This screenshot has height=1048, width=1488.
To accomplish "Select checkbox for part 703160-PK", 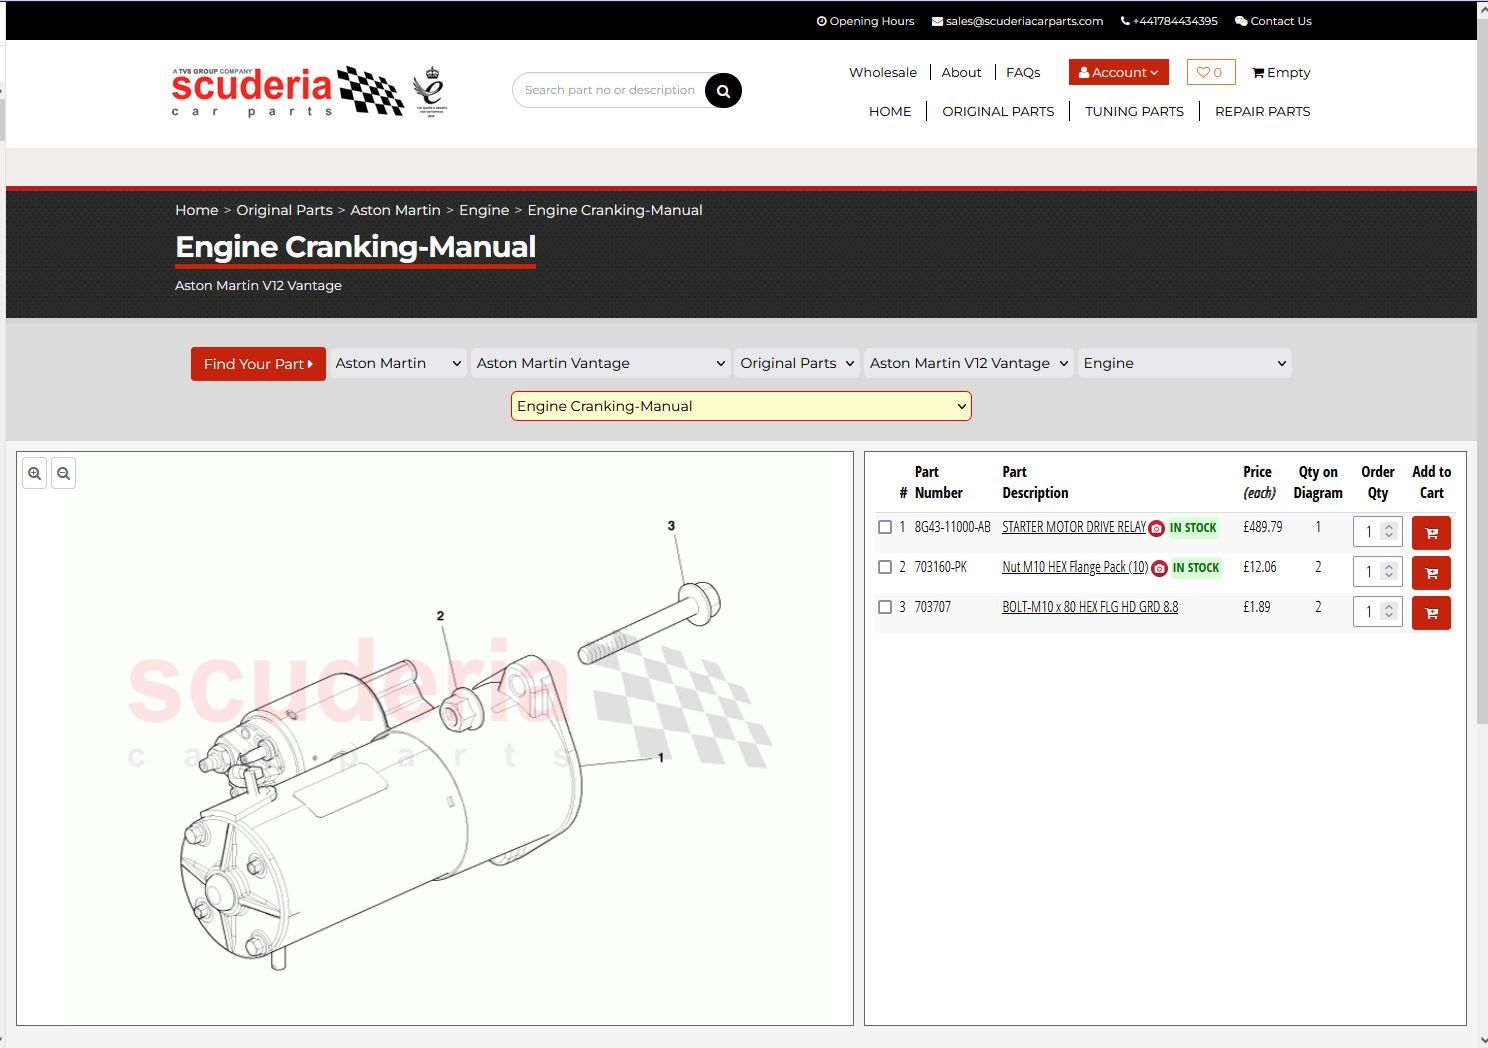I will (x=885, y=567).
